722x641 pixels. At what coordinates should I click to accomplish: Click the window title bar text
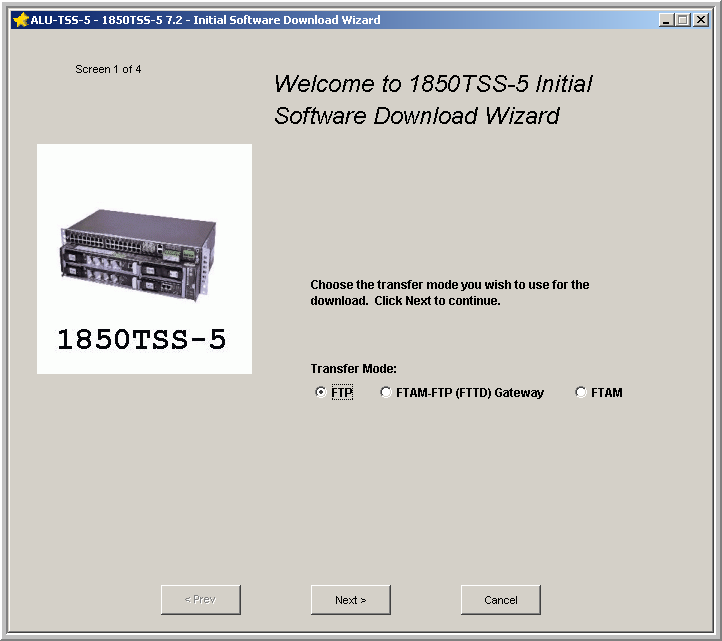pyautogui.click(x=205, y=20)
